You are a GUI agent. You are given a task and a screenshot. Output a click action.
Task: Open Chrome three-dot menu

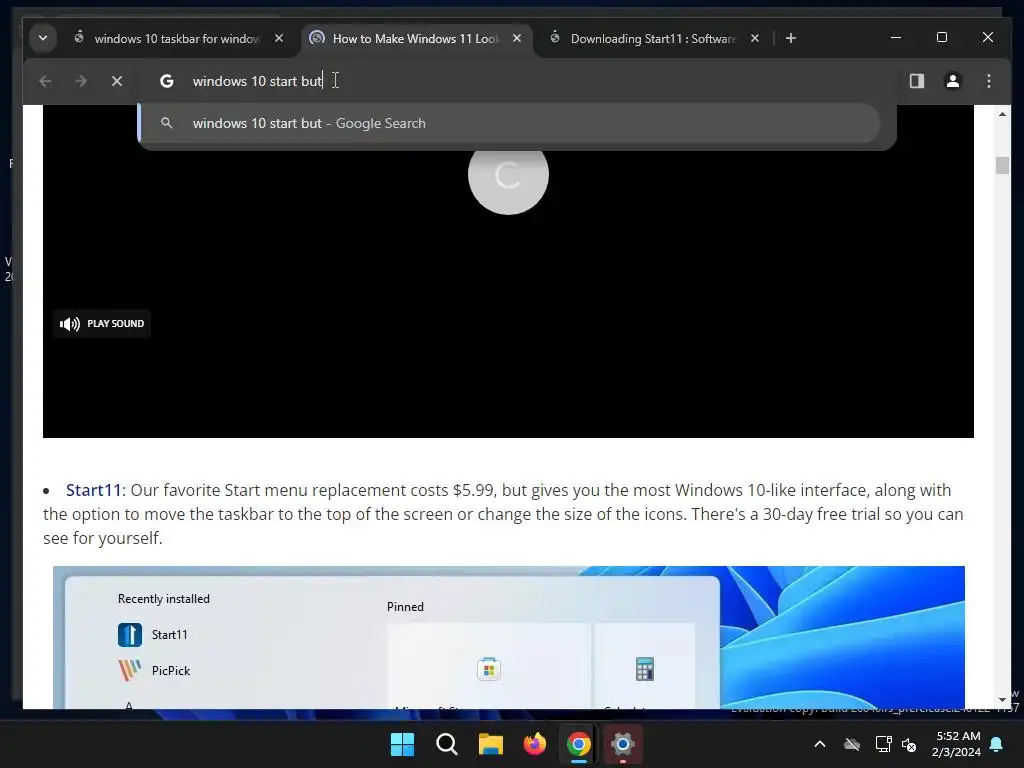tap(989, 81)
